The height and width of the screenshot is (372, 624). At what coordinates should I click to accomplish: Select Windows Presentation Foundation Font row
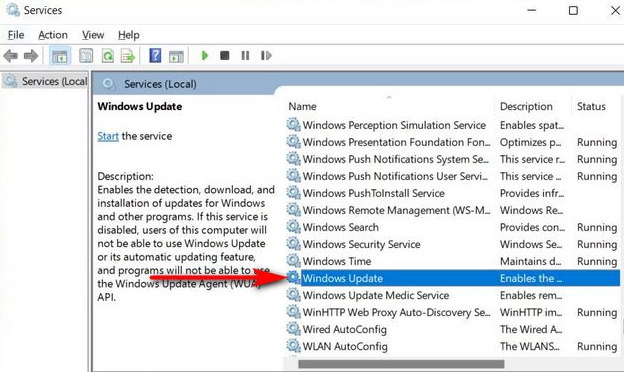(453, 142)
